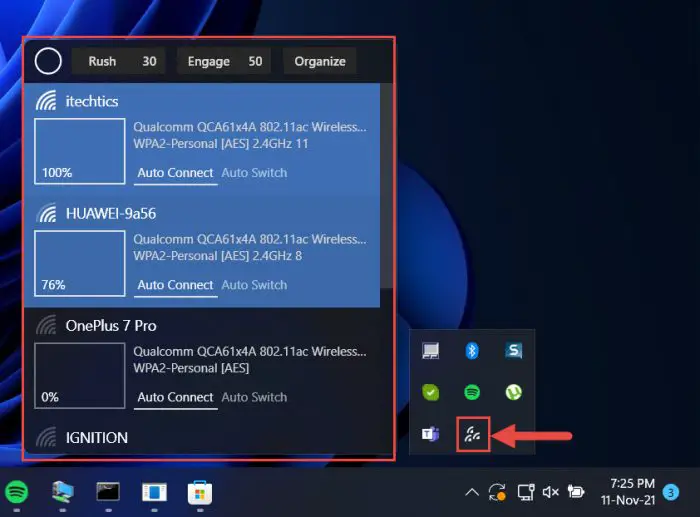Click the Organize button

320,61
